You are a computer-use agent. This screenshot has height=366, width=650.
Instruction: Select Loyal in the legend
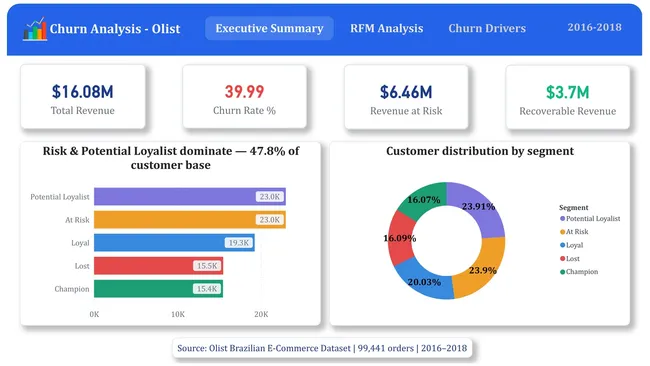(571, 245)
